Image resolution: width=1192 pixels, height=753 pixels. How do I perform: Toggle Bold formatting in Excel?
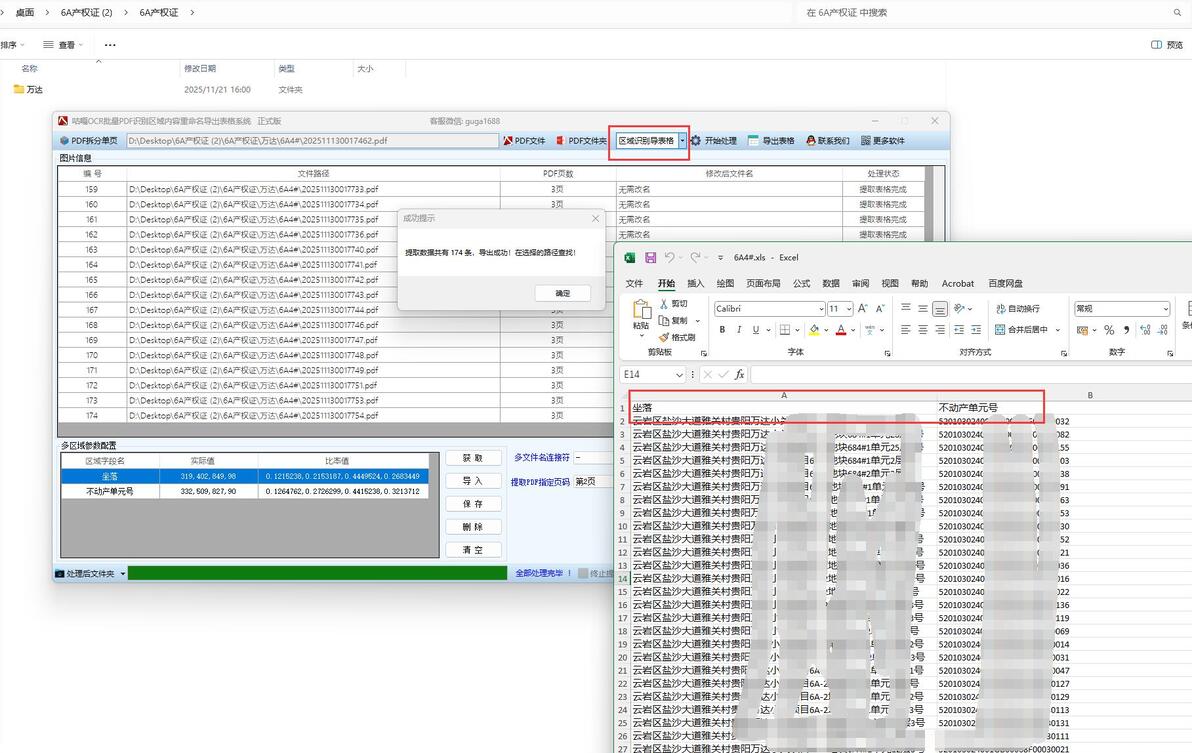[x=722, y=330]
